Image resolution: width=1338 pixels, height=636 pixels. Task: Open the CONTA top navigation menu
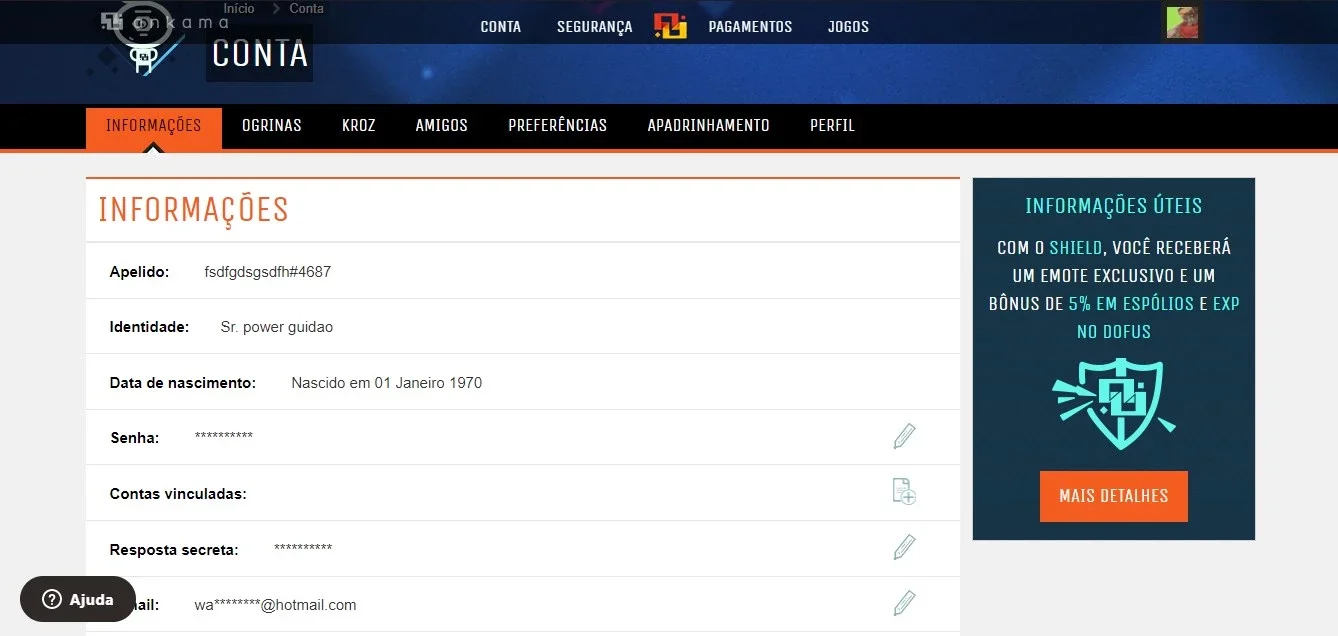click(501, 27)
